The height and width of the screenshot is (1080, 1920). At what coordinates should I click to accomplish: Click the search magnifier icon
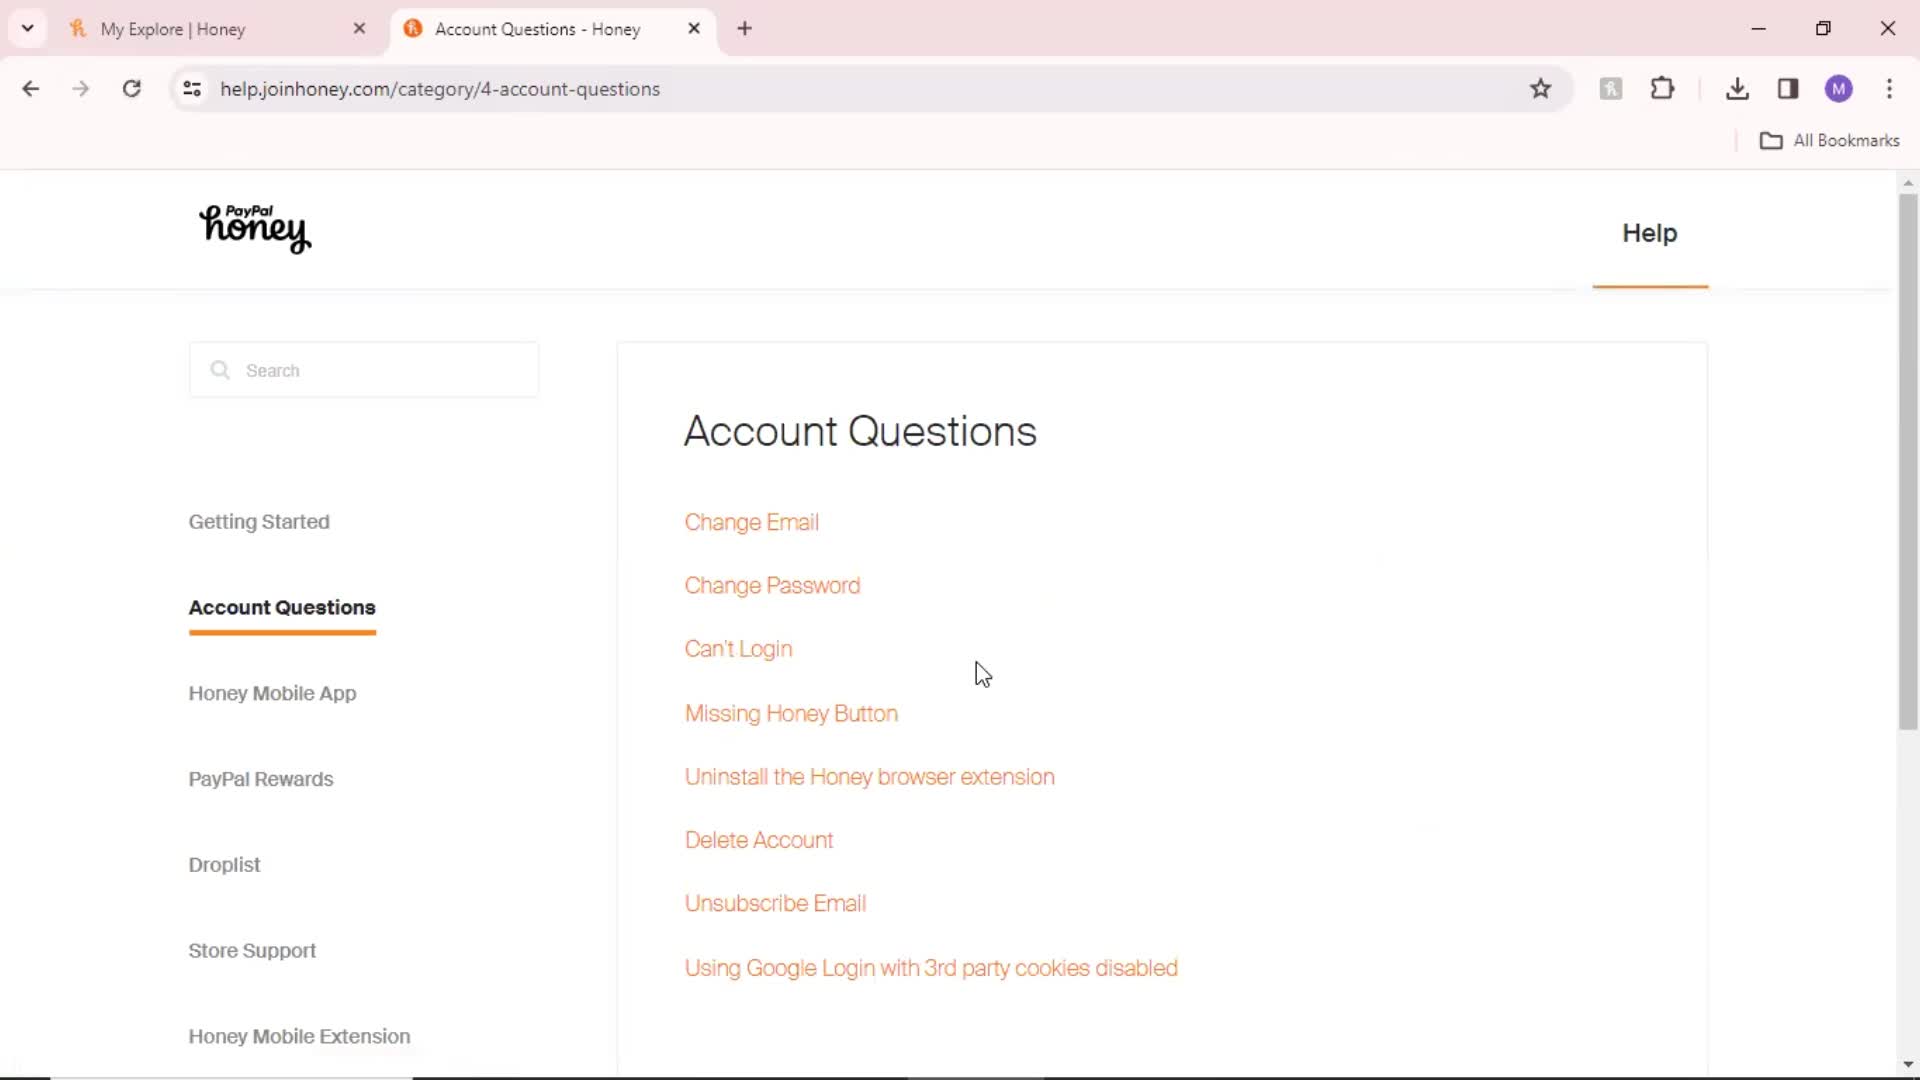tap(220, 370)
